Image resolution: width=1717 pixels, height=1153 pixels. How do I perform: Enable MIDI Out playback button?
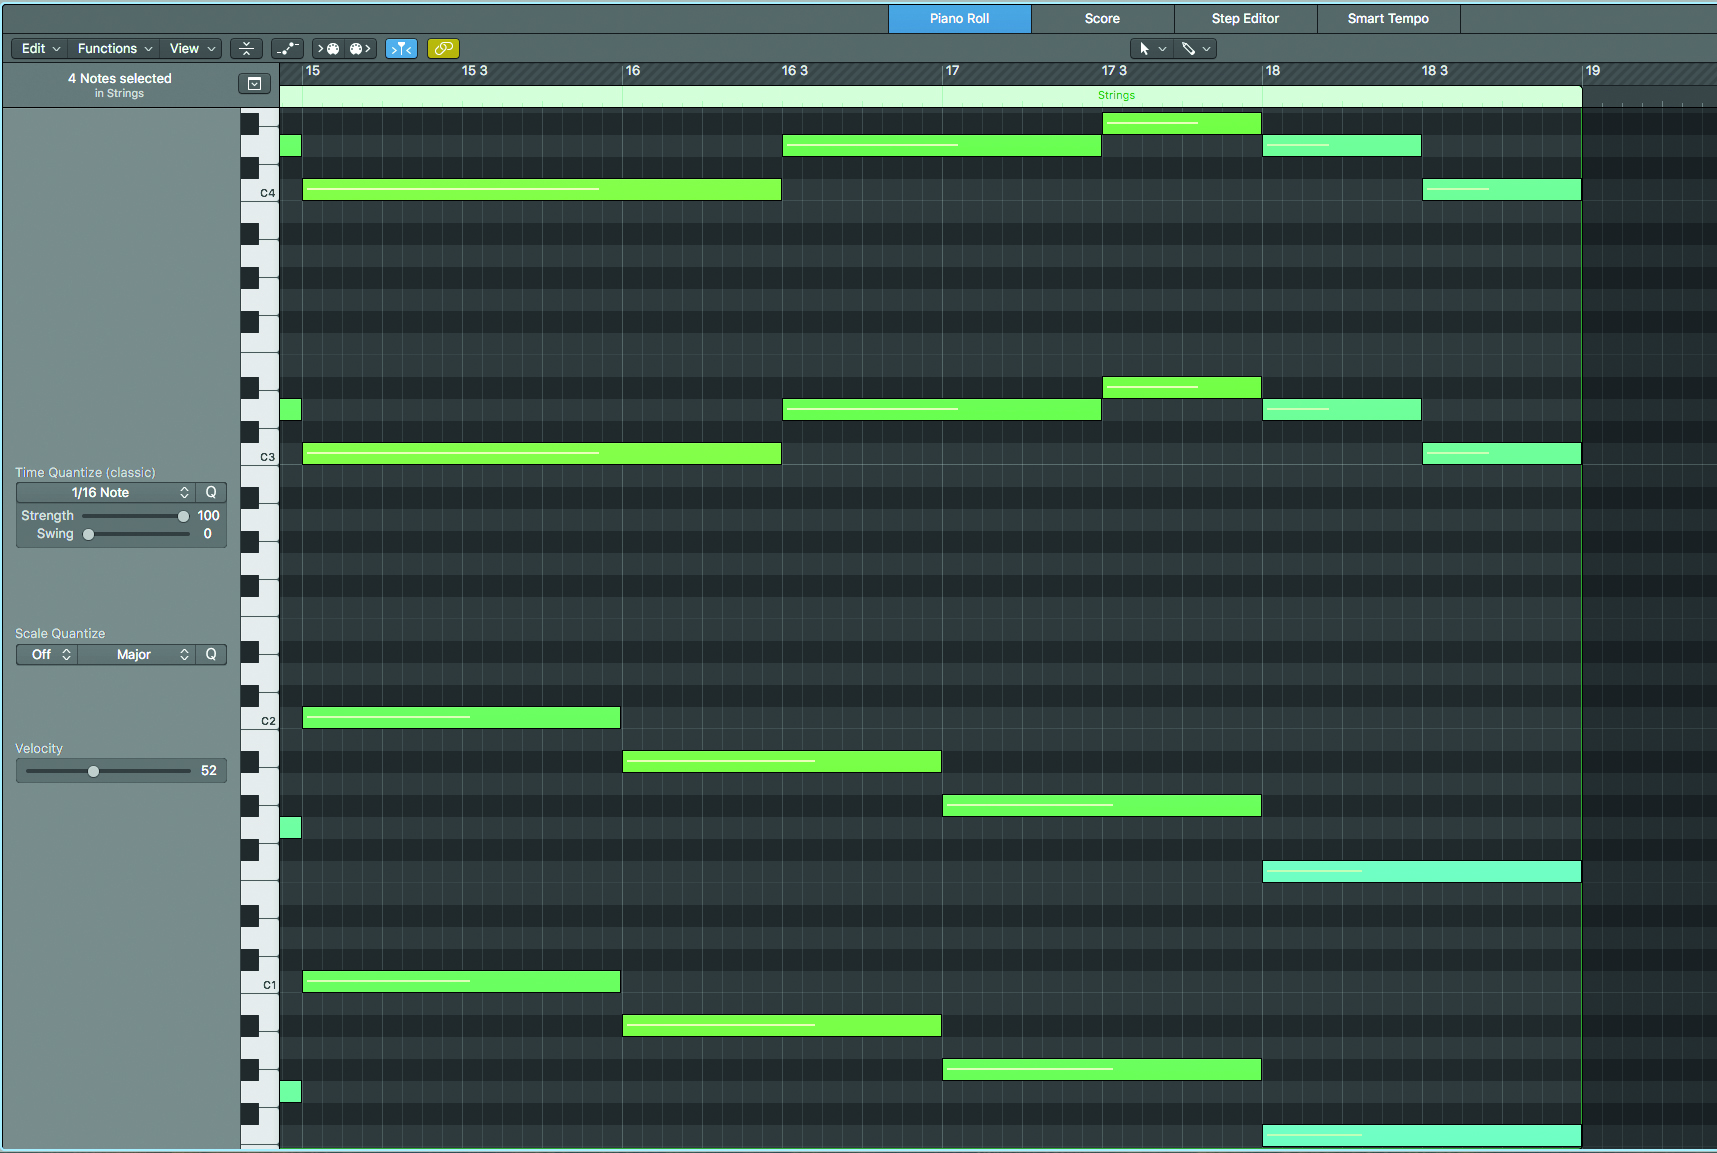point(360,48)
